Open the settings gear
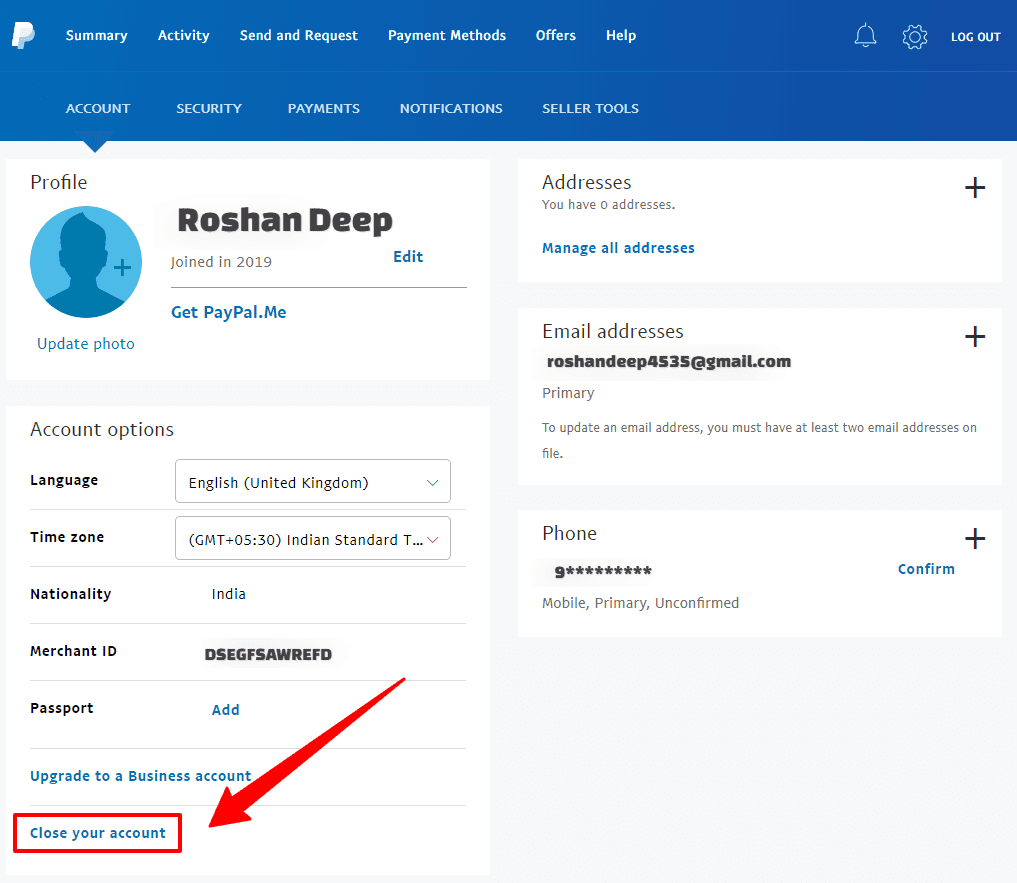Screen dimensions: 1017x883 pos(913,35)
